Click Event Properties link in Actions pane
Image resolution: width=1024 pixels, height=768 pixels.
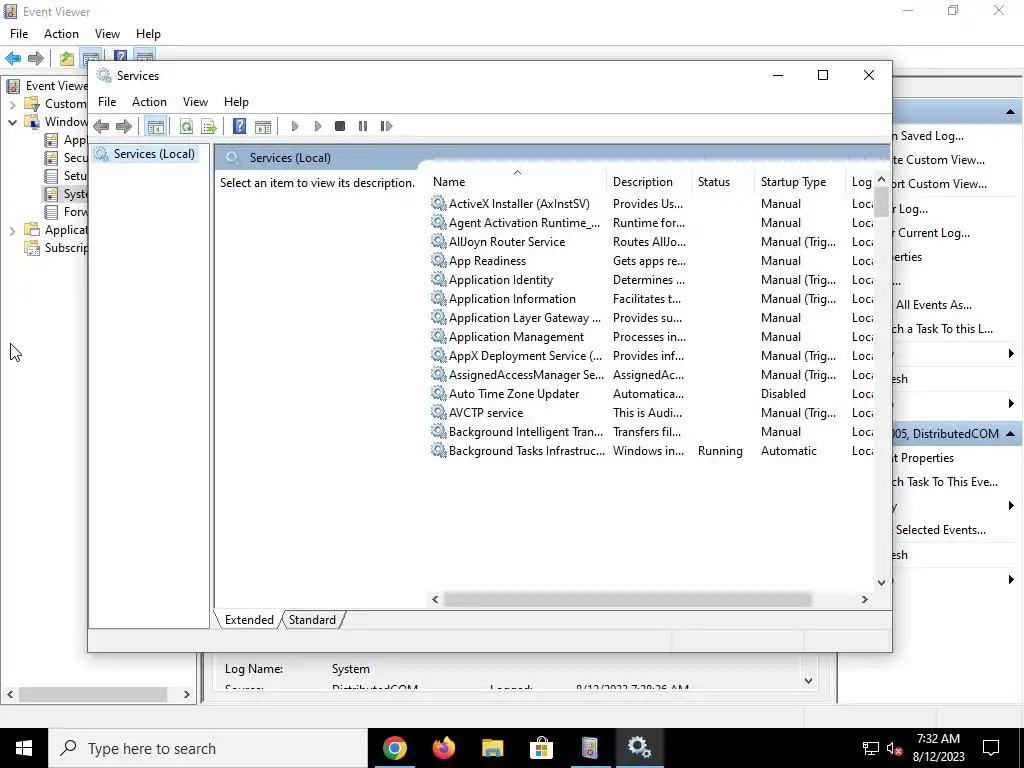(x=925, y=458)
